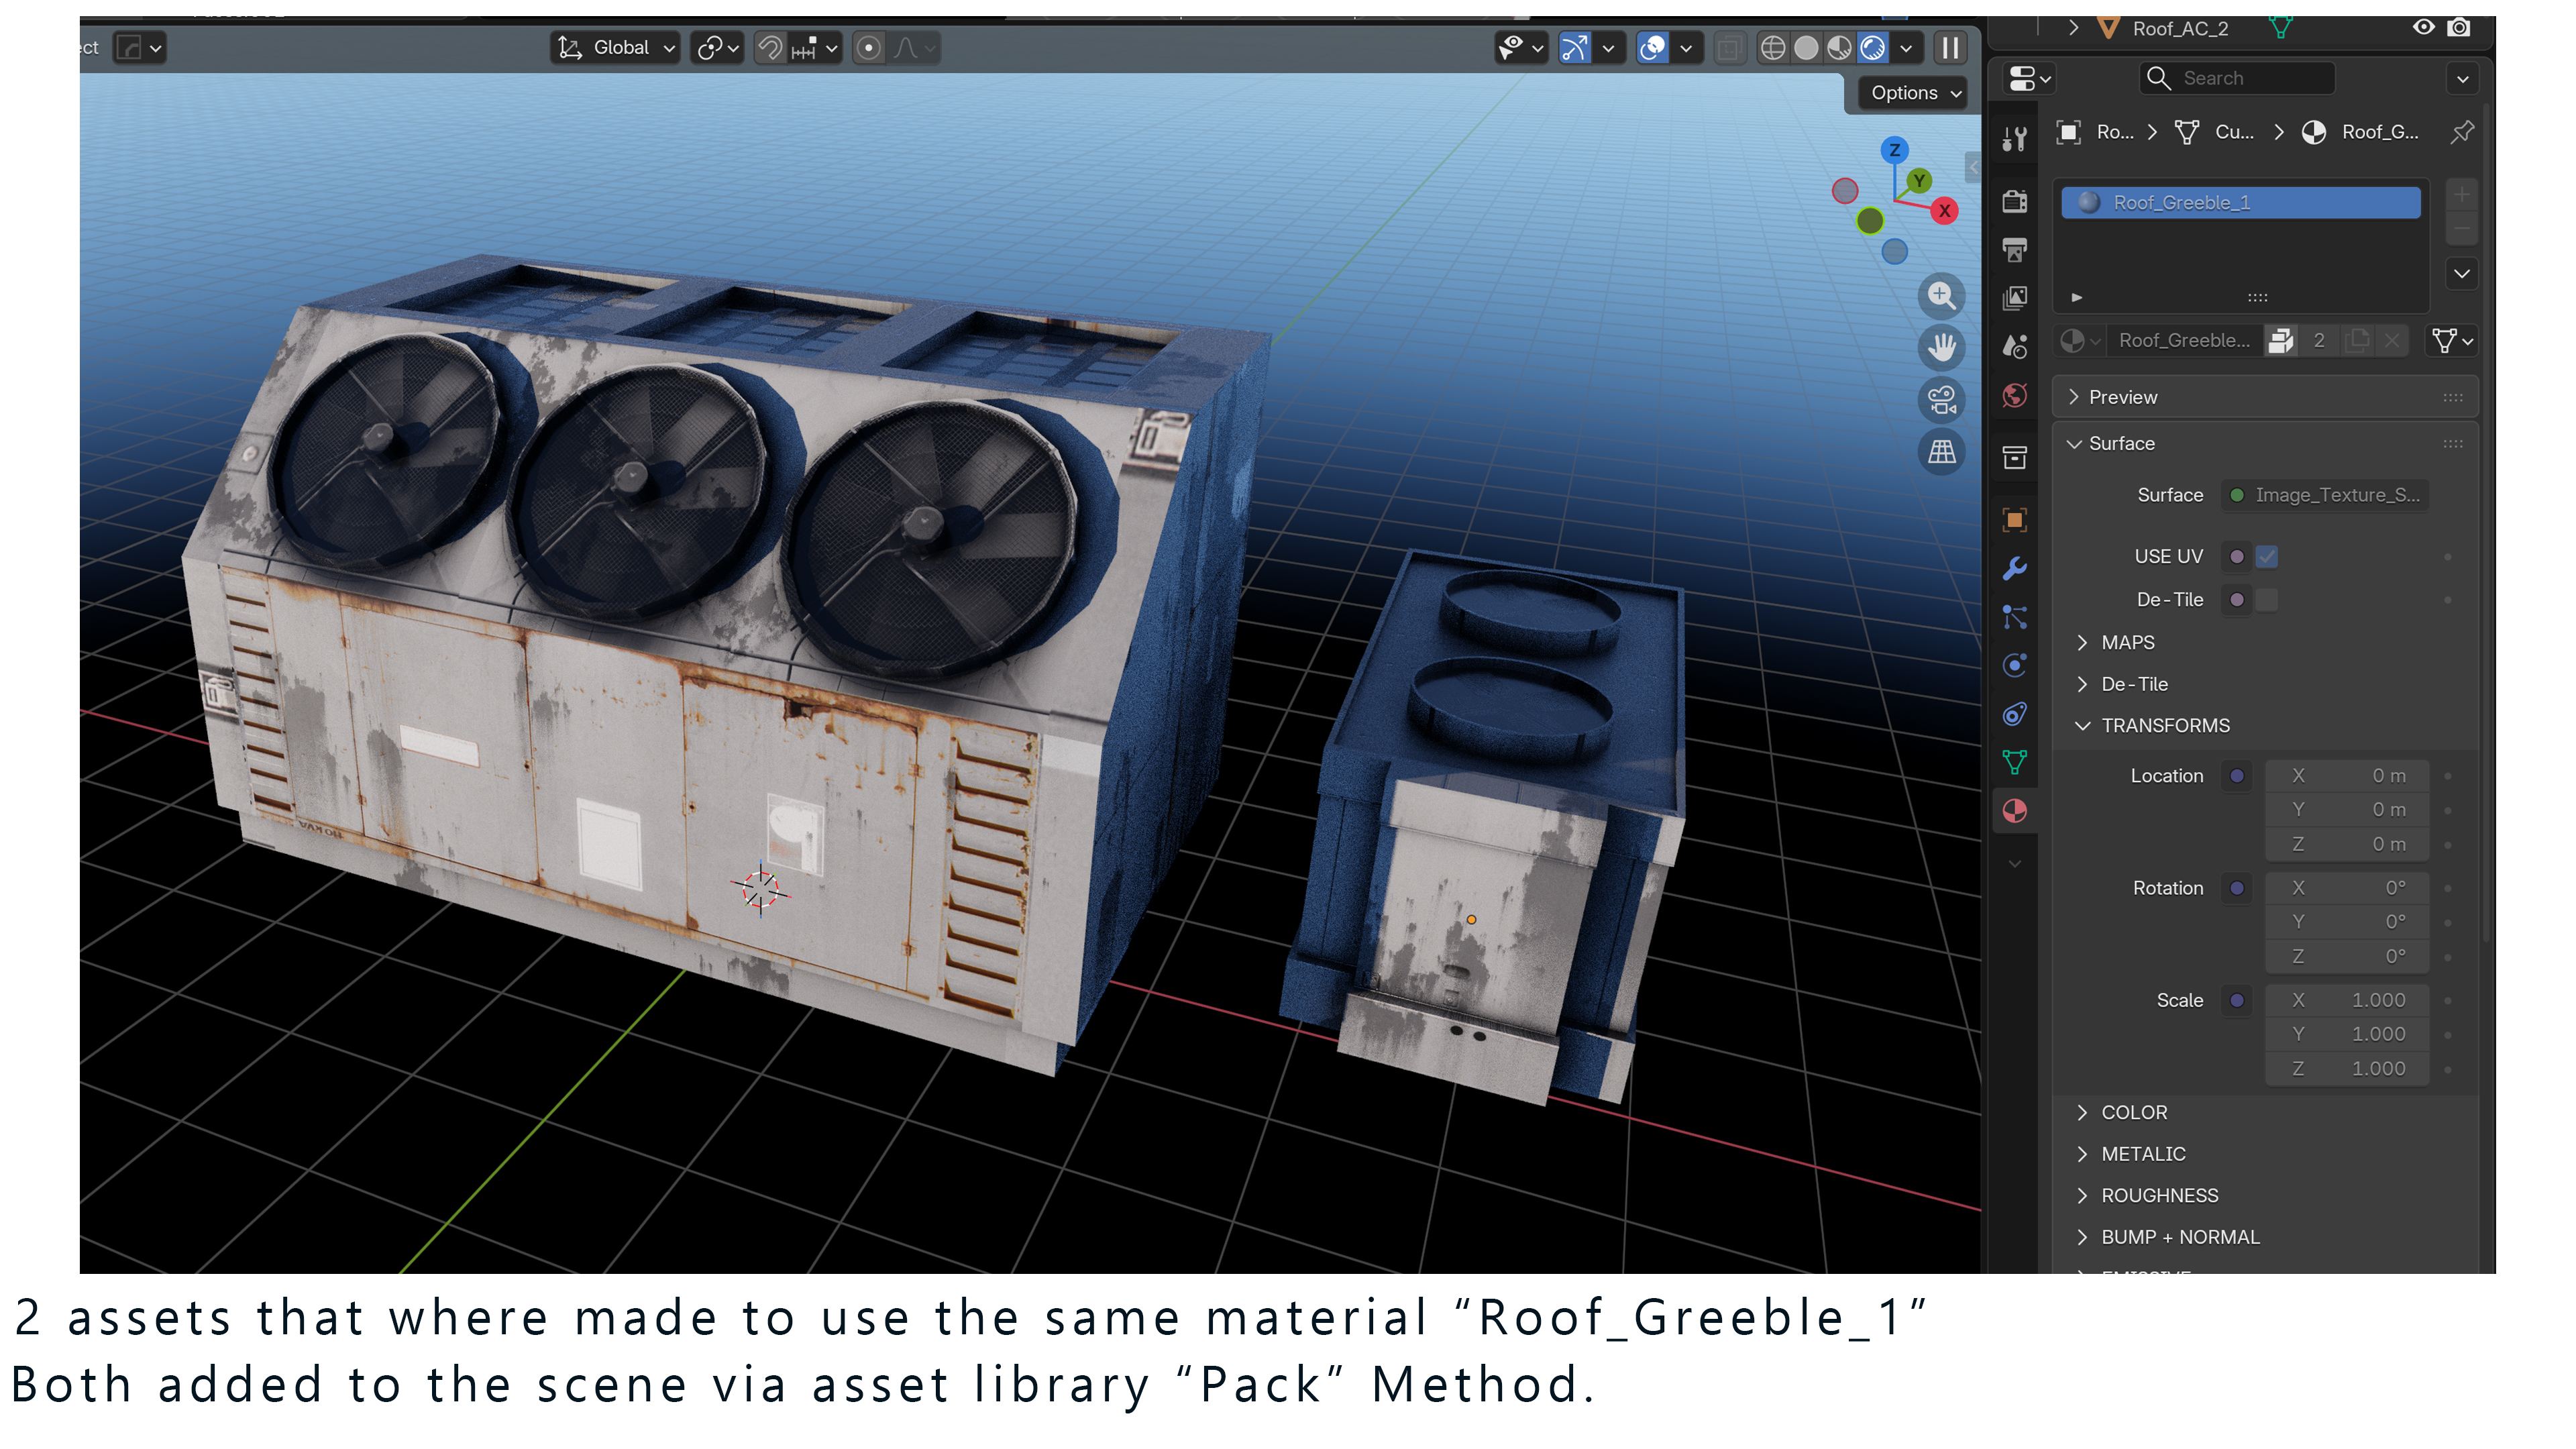Expand the MAPS section
2576x1449 pixels.
(x=2126, y=642)
